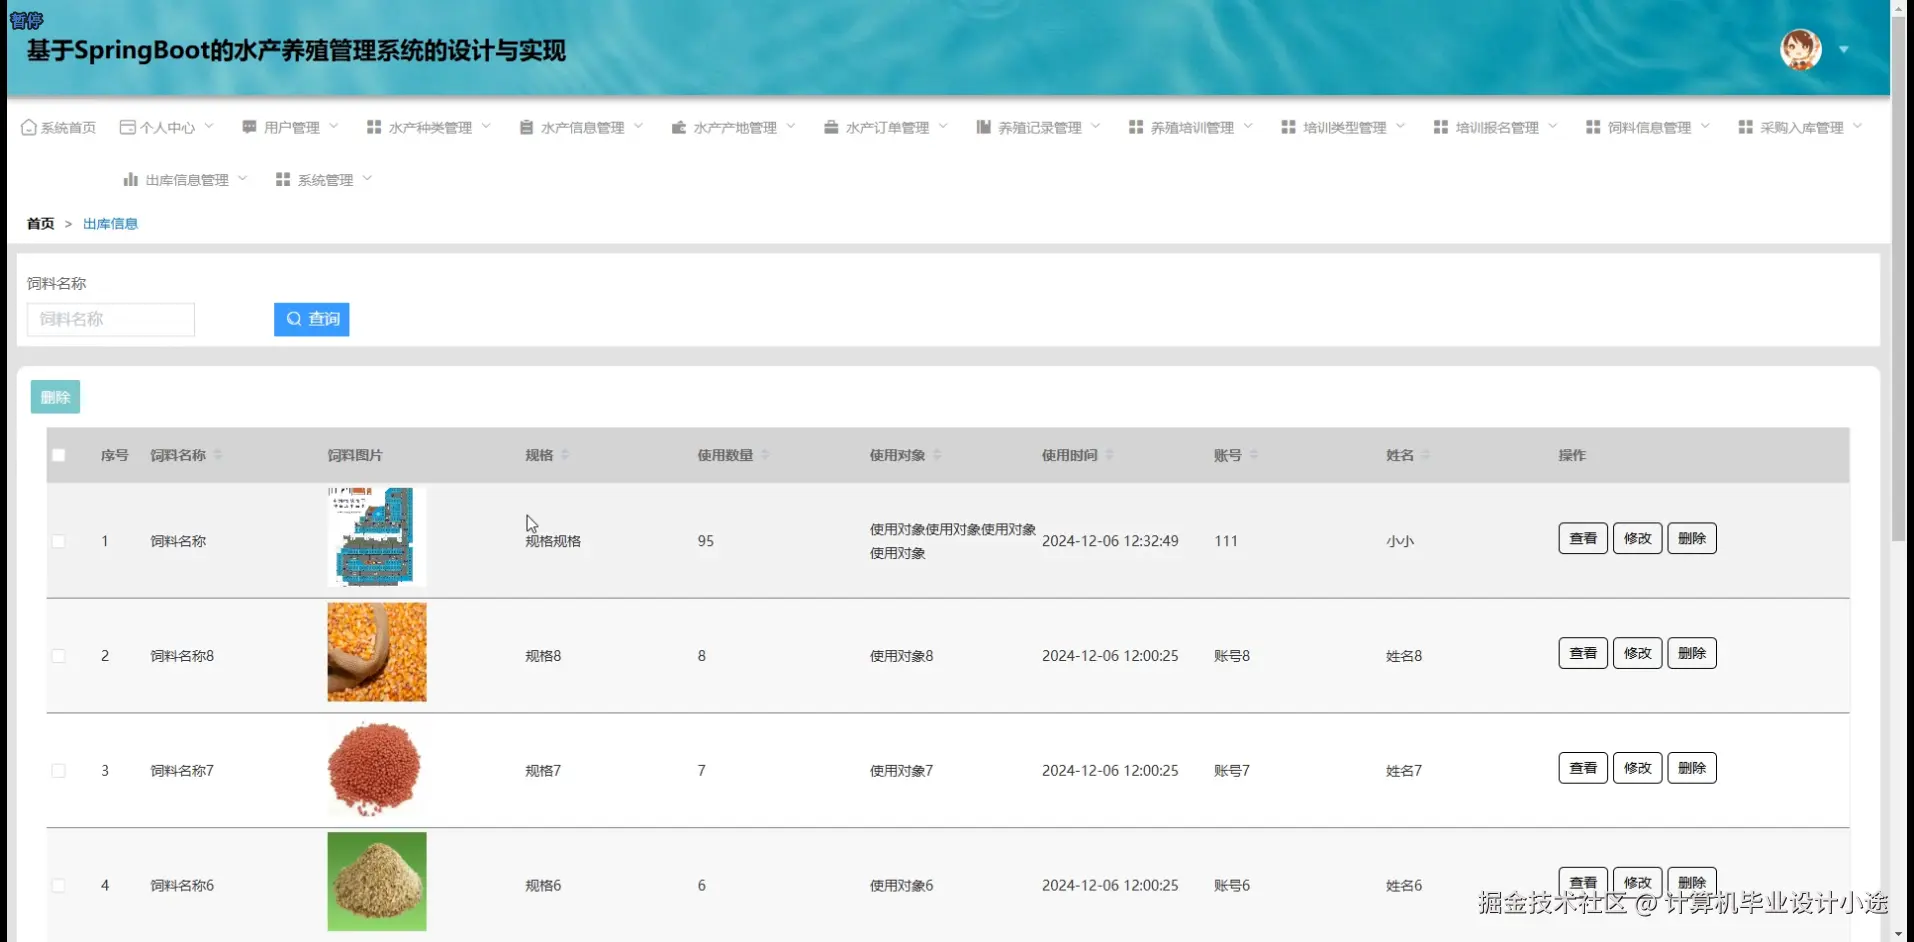Edit the 饲料名称8 record
This screenshot has height=942, width=1914.
pos(1638,653)
